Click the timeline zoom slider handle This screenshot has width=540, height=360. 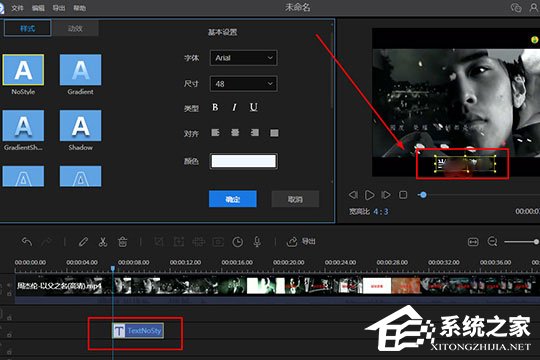[536, 242]
